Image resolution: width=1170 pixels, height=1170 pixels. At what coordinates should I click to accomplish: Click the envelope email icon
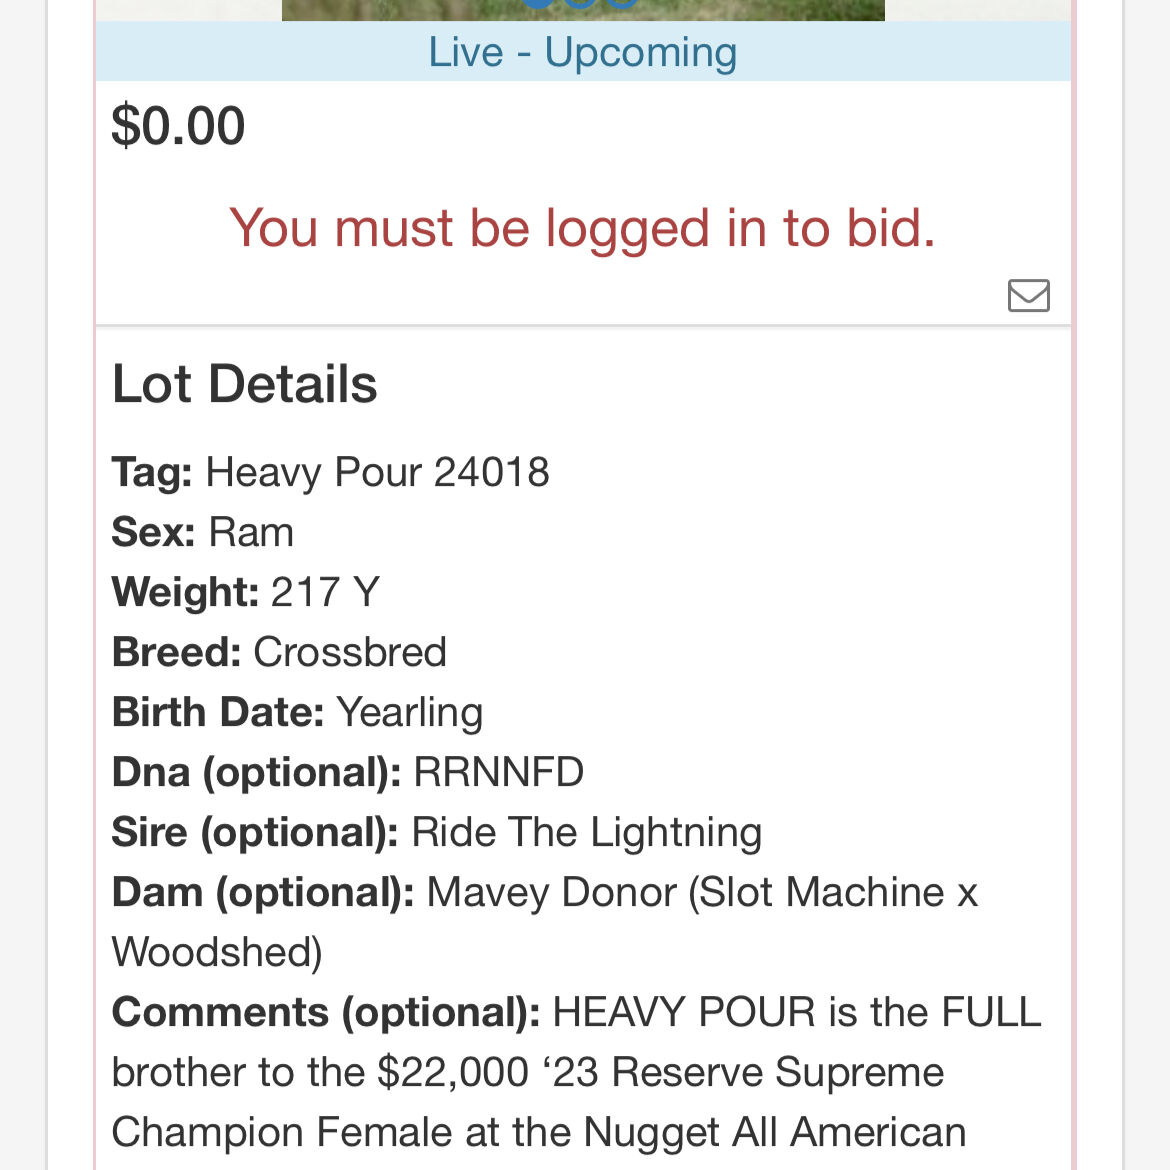(1028, 295)
